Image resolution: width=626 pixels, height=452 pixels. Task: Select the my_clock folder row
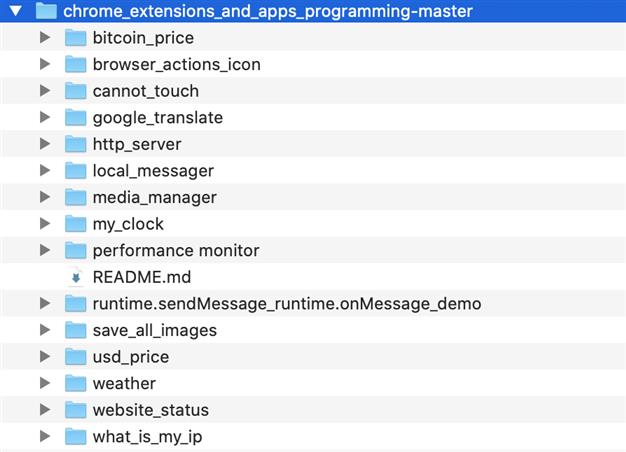[x=313, y=224]
